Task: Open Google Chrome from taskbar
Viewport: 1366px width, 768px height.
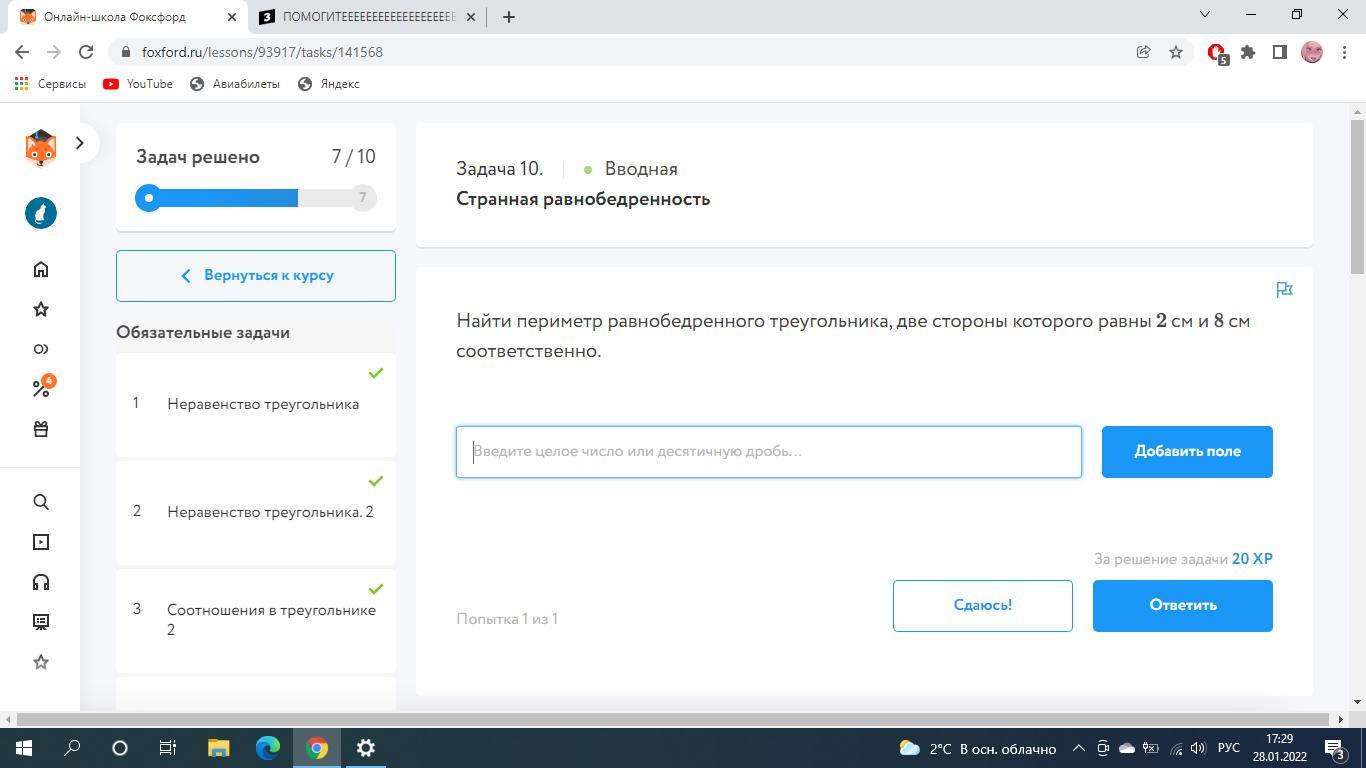Action: [317, 748]
